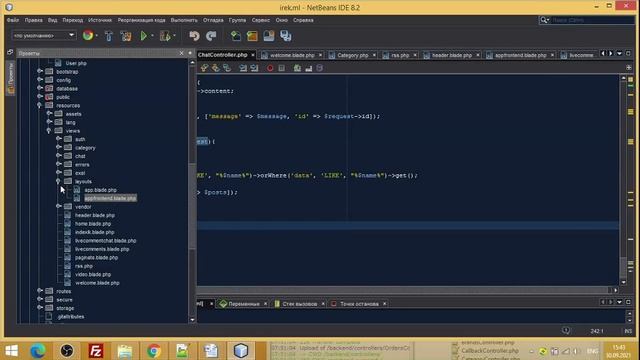This screenshot has height=360, width=640.
Task: Click the Quick Search input field
Action: [x=592, y=20]
